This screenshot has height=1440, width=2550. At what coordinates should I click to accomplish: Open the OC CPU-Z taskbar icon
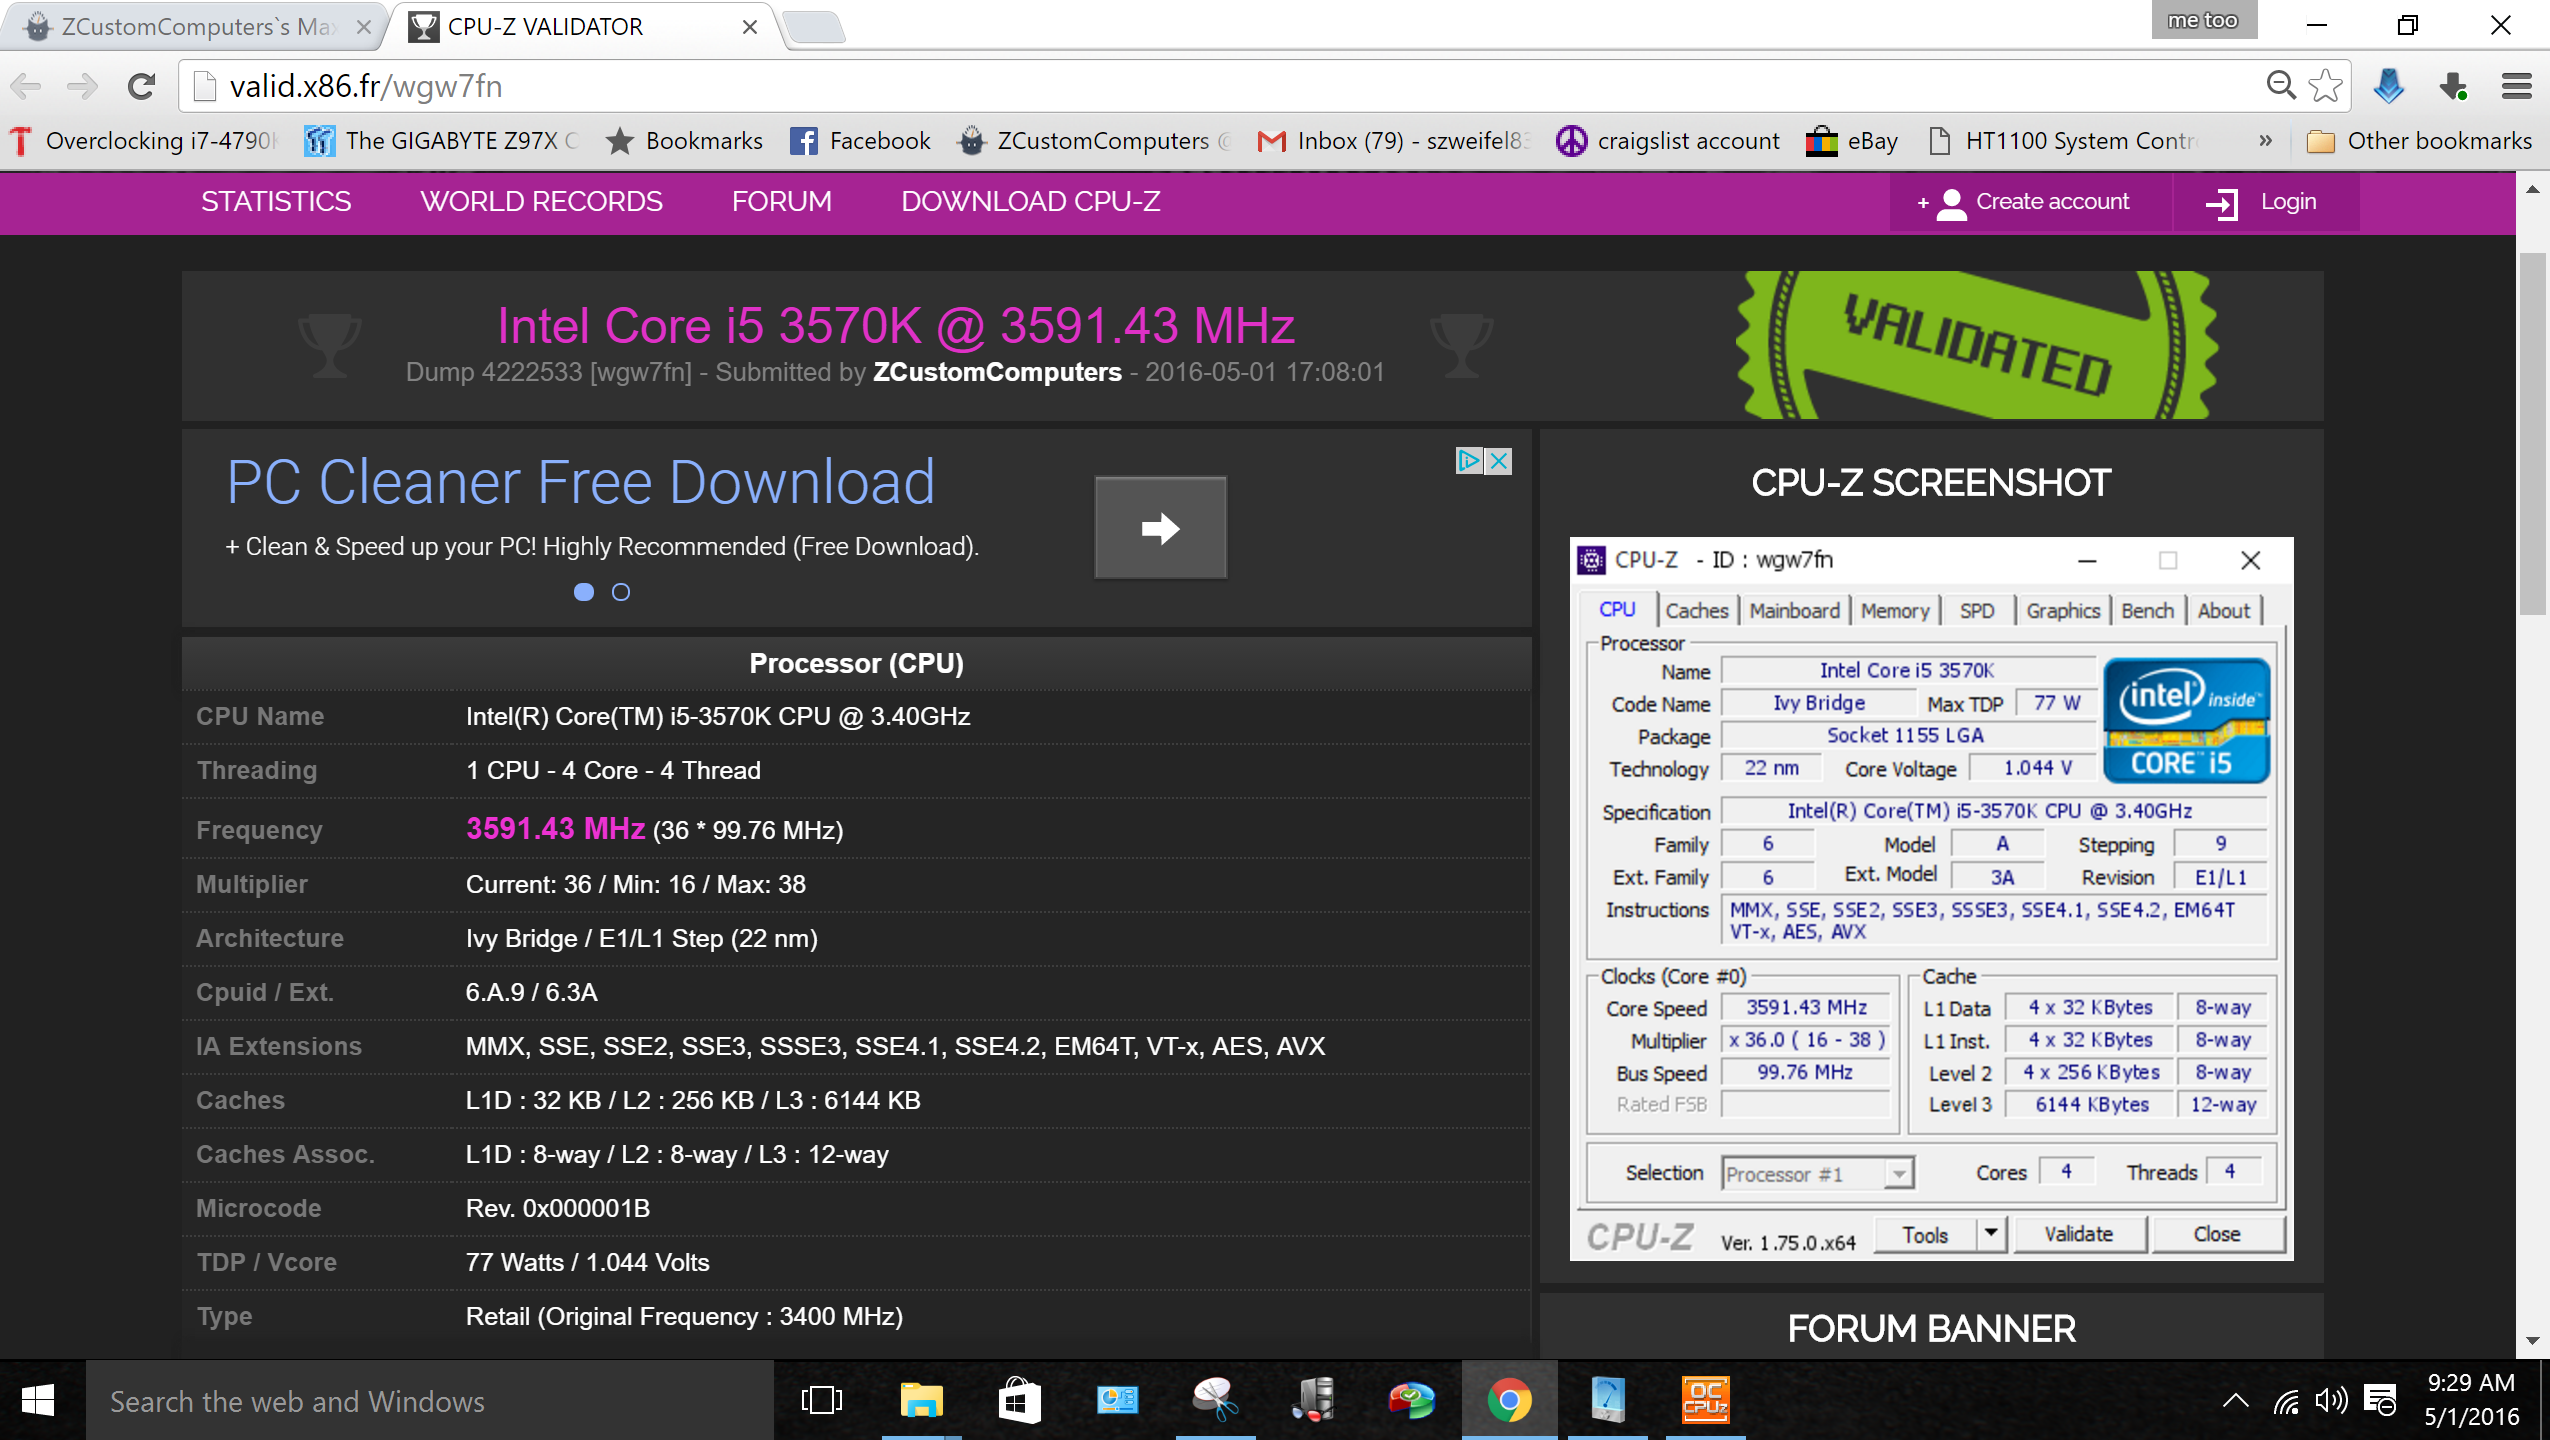click(1705, 1400)
